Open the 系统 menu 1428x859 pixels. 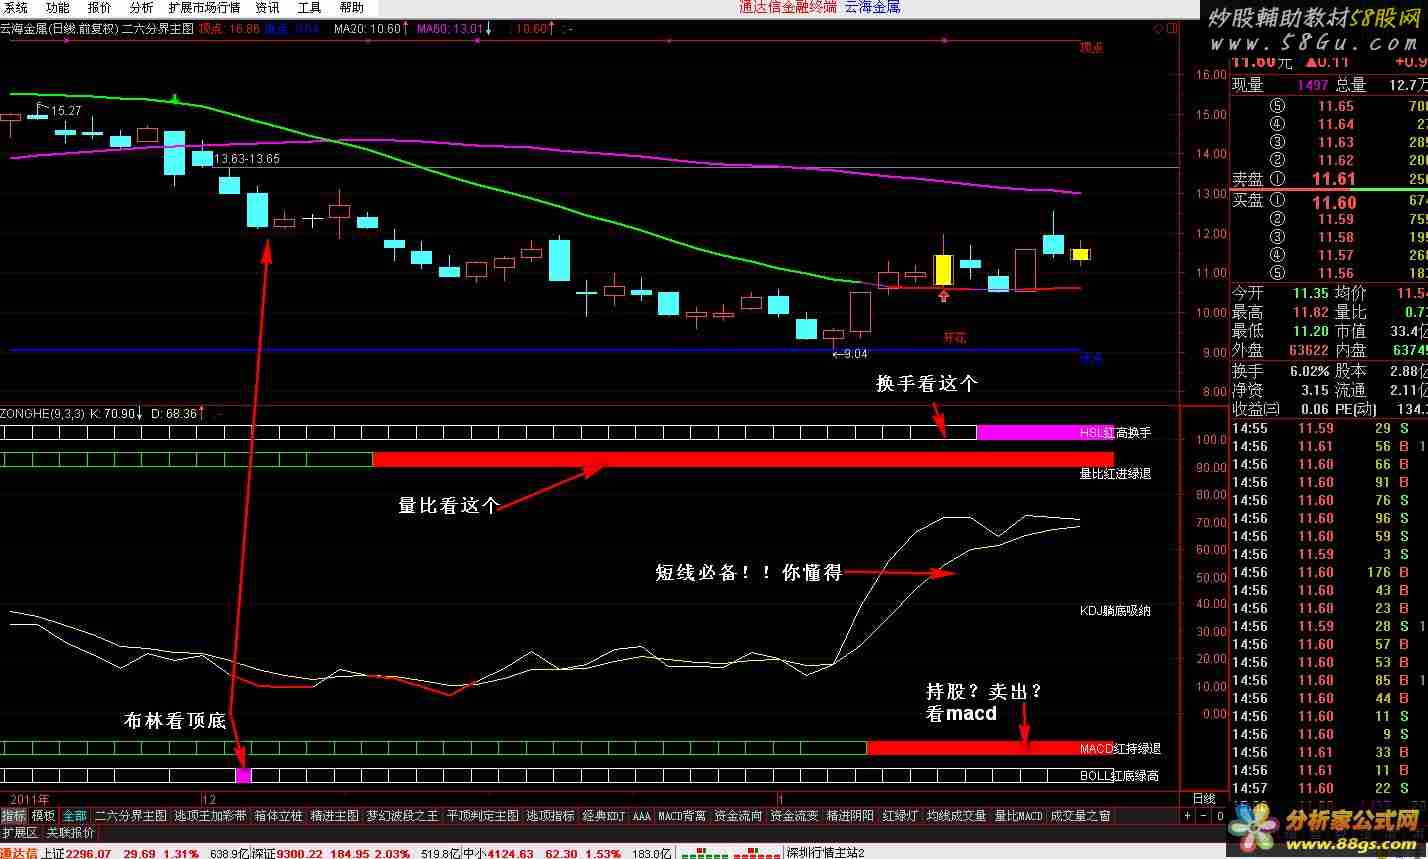tap(16, 7)
